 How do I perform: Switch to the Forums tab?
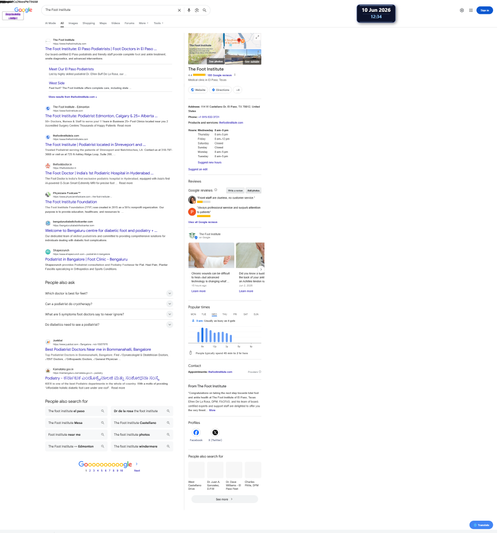(x=129, y=23)
